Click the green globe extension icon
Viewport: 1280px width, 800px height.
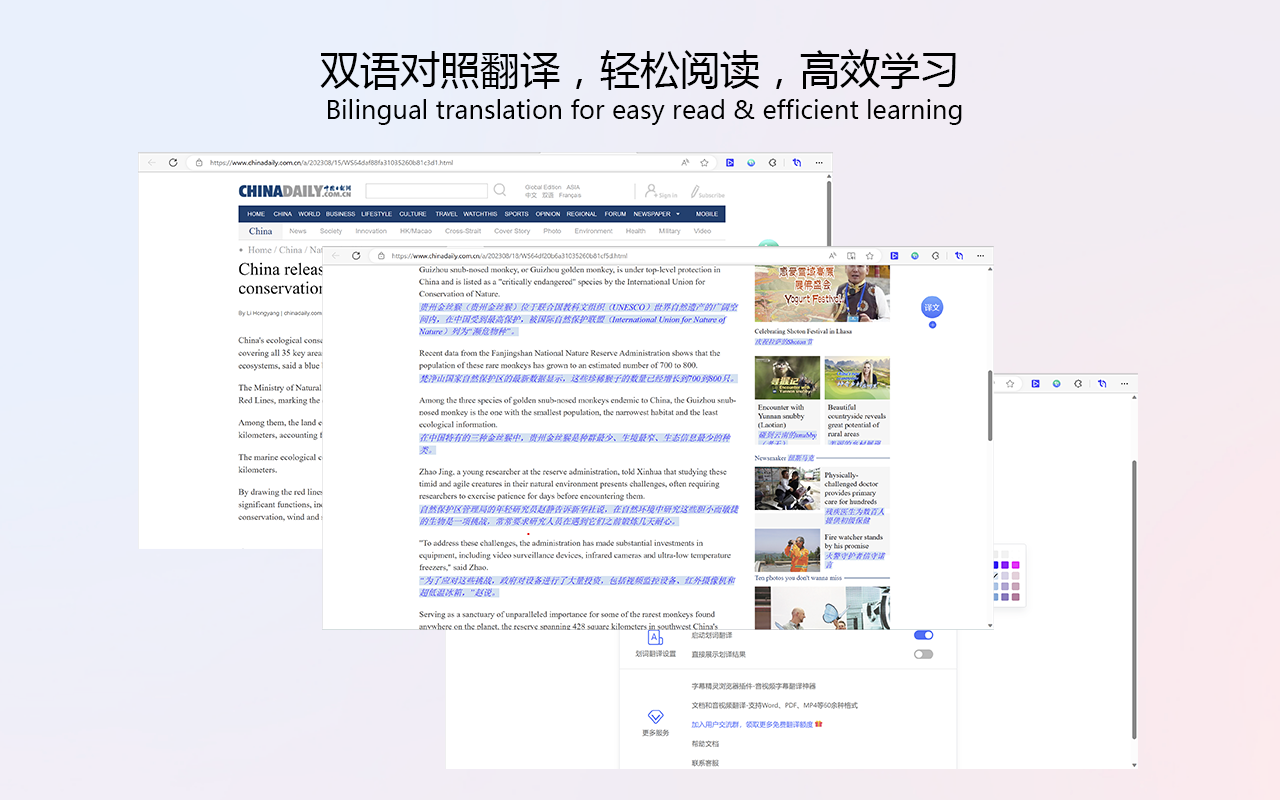(x=914, y=256)
